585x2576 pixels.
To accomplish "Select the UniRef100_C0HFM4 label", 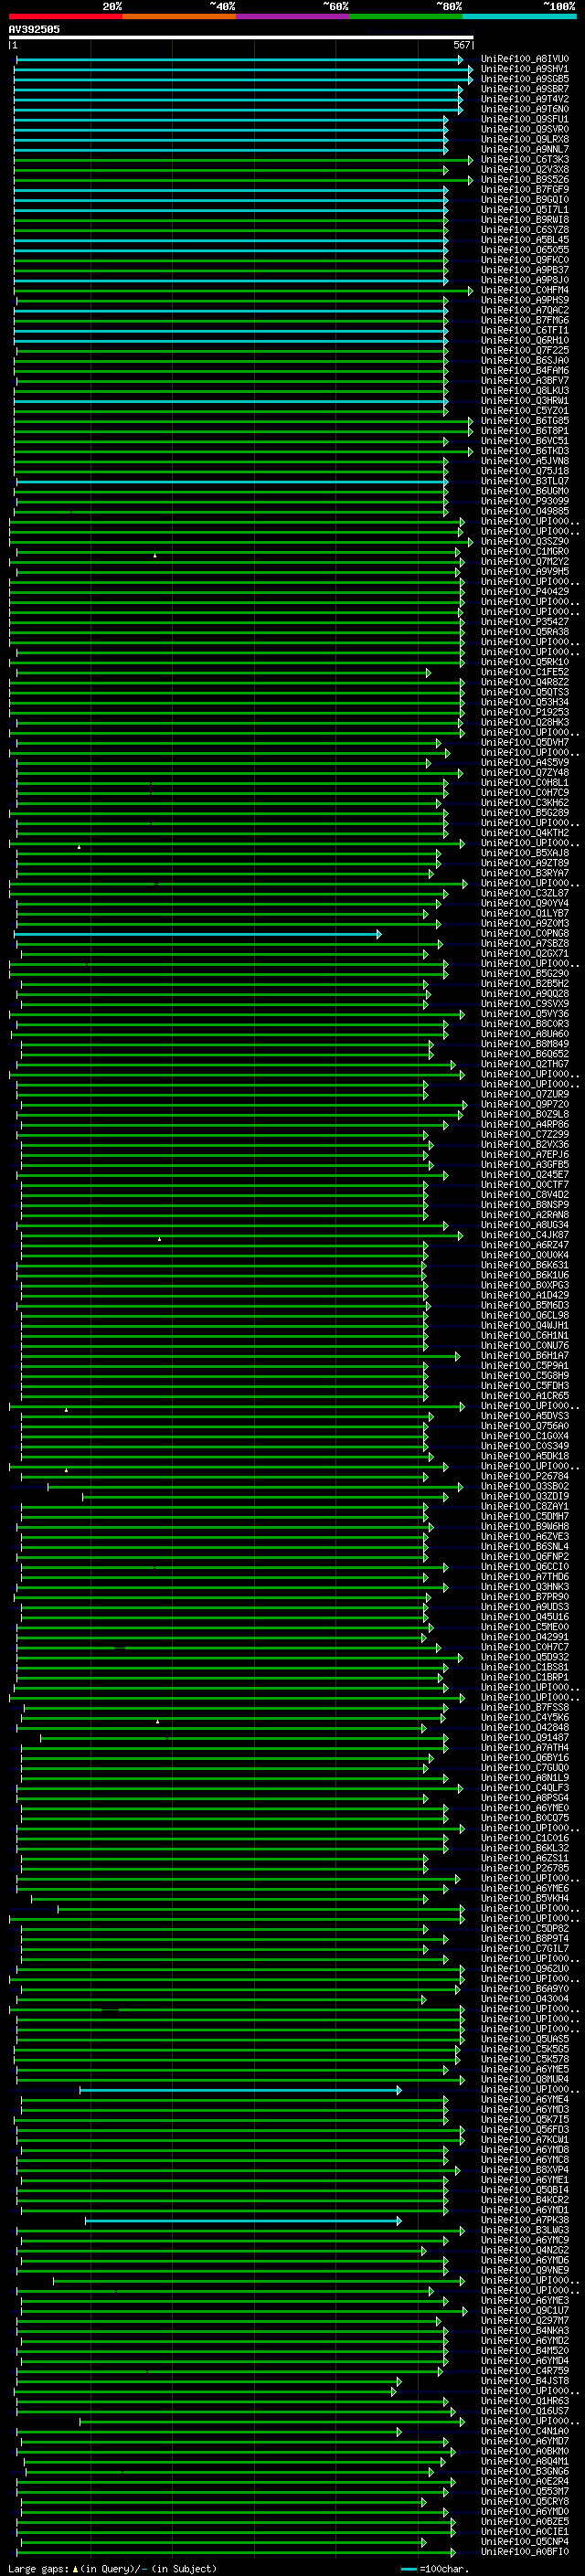I will click(525, 290).
